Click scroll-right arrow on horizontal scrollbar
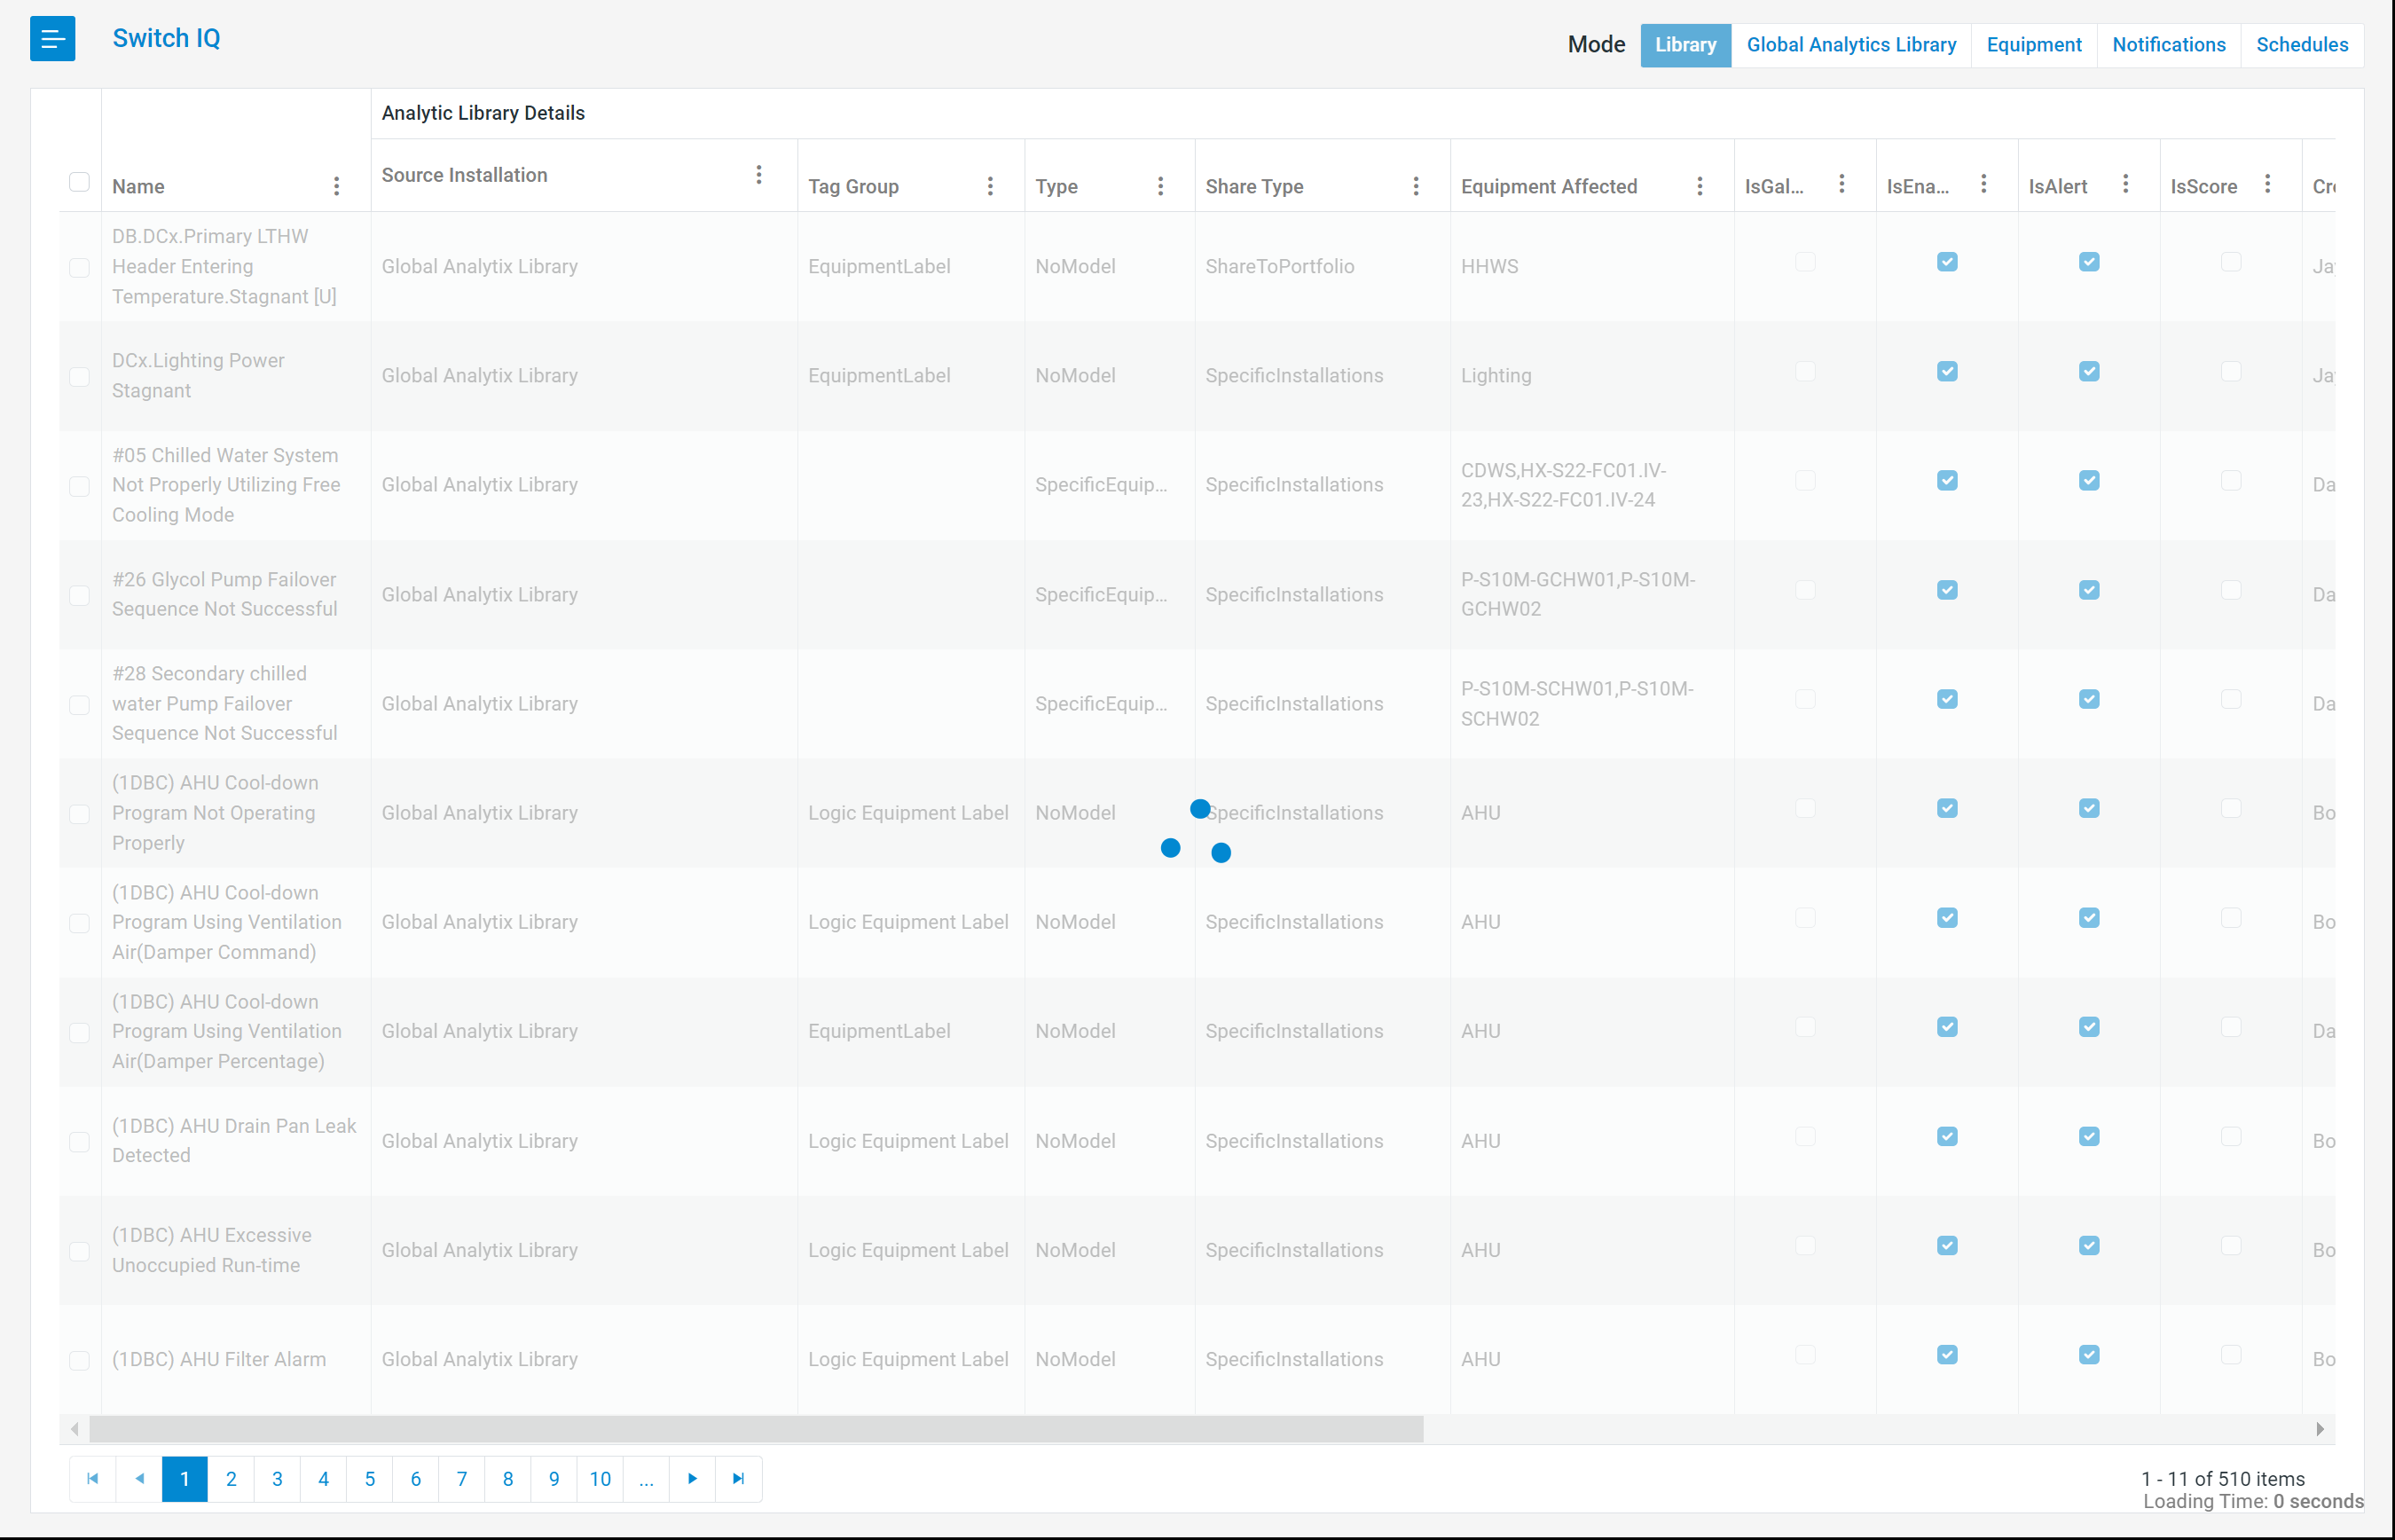Image resolution: width=2395 pixels, height=1540 pixels. click(2319, 1429)
